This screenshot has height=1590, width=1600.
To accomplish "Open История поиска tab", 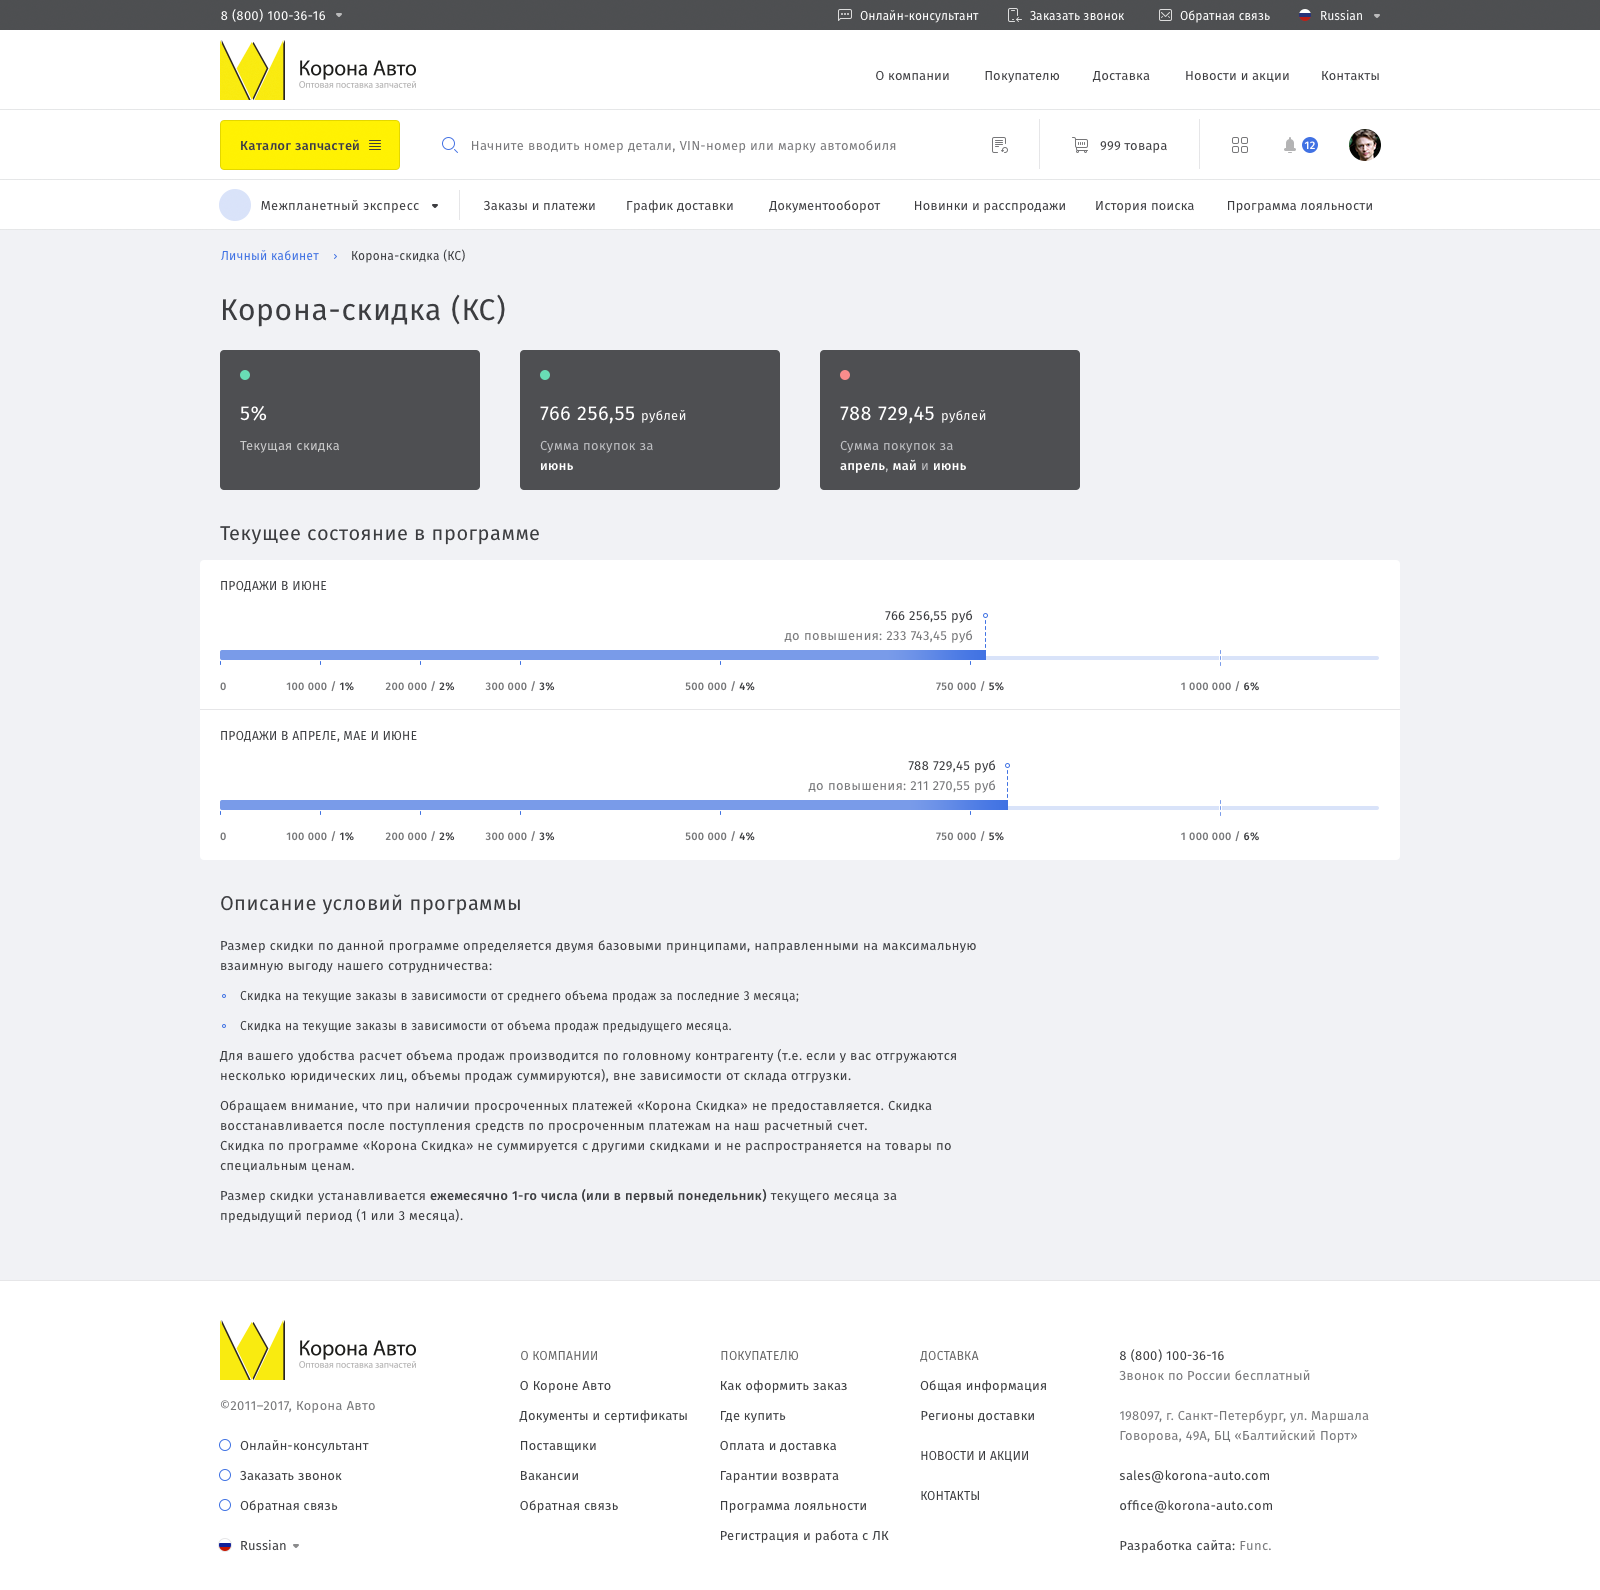I will 1144,206.
